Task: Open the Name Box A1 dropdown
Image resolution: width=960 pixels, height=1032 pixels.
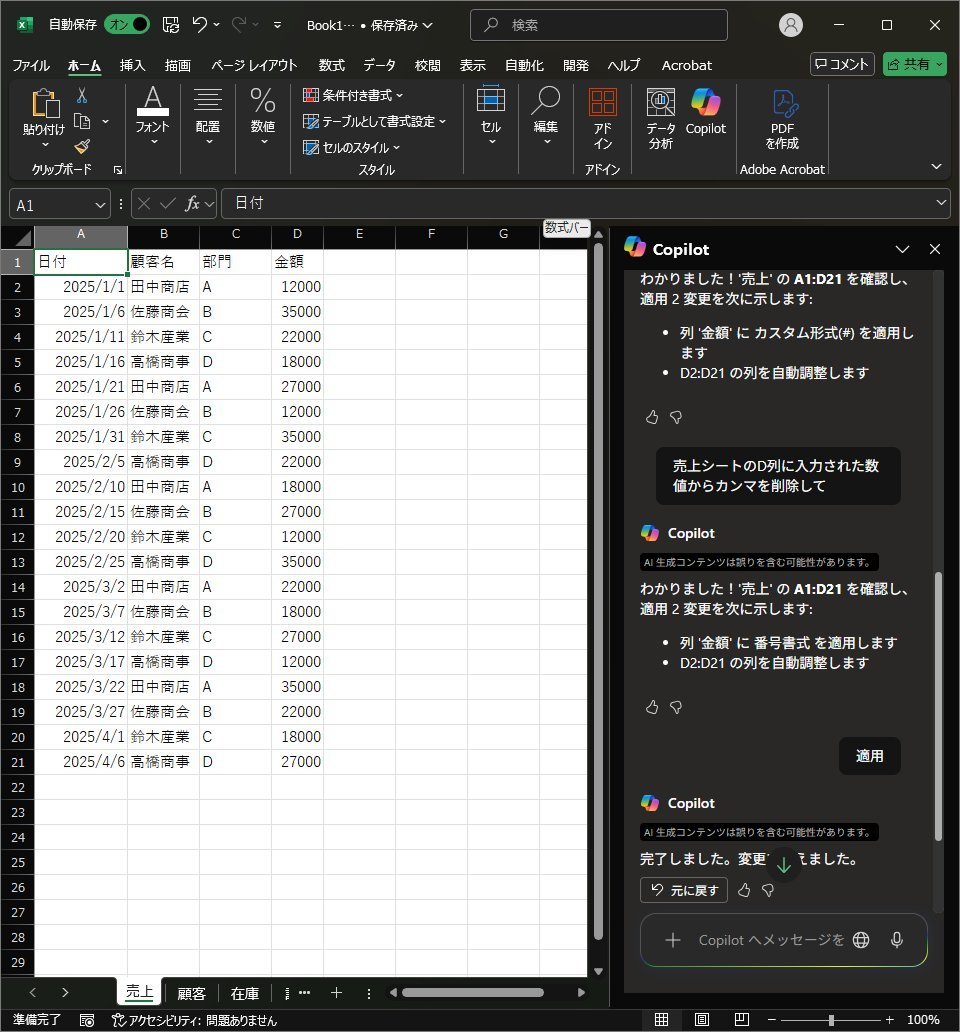Action: click(100, 205)
